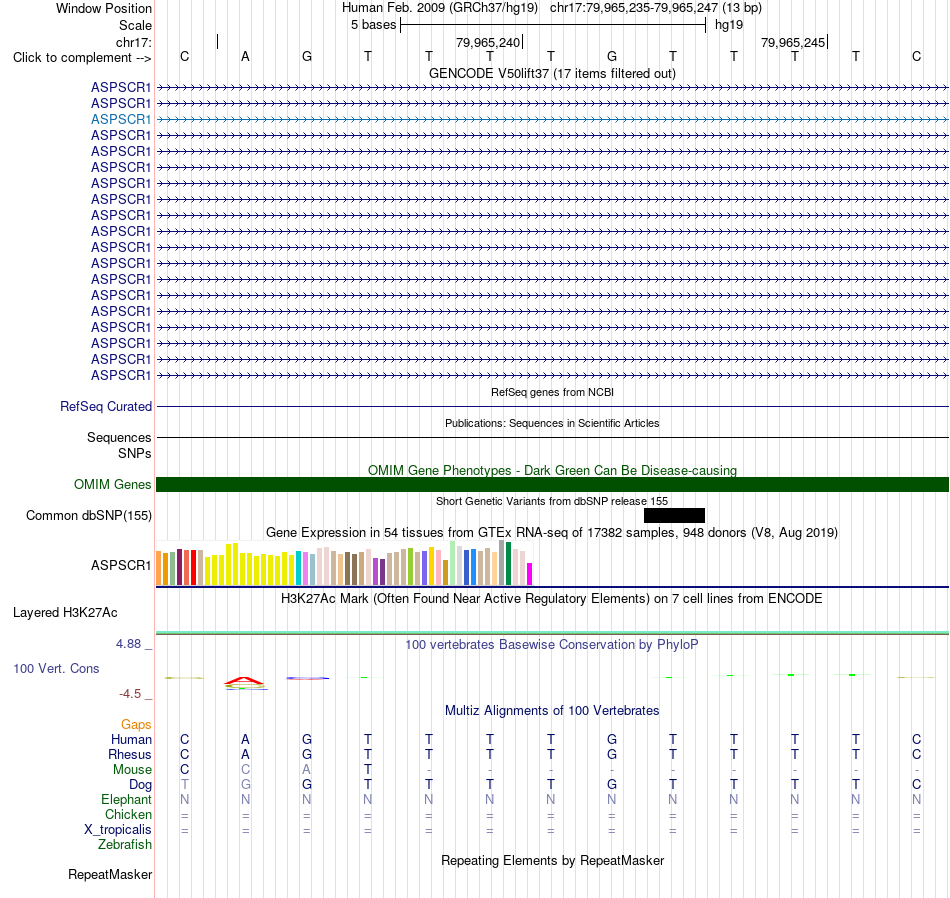Click the 'Gene Expression in 54 tissues' title
The height and width of the screenshot is (898, 950).
552,533
